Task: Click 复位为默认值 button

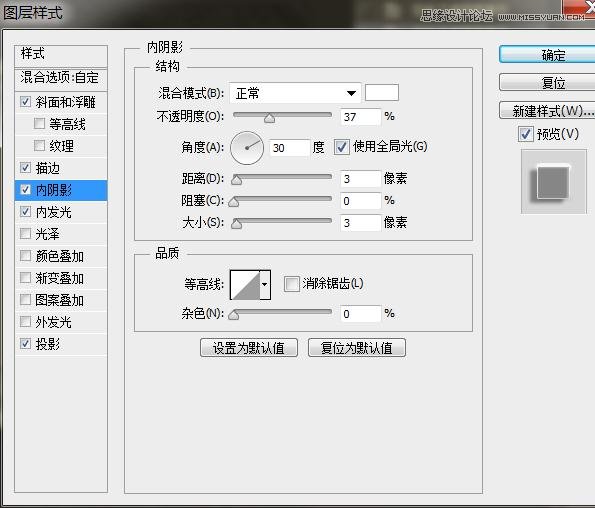Action: click(357, 348)
